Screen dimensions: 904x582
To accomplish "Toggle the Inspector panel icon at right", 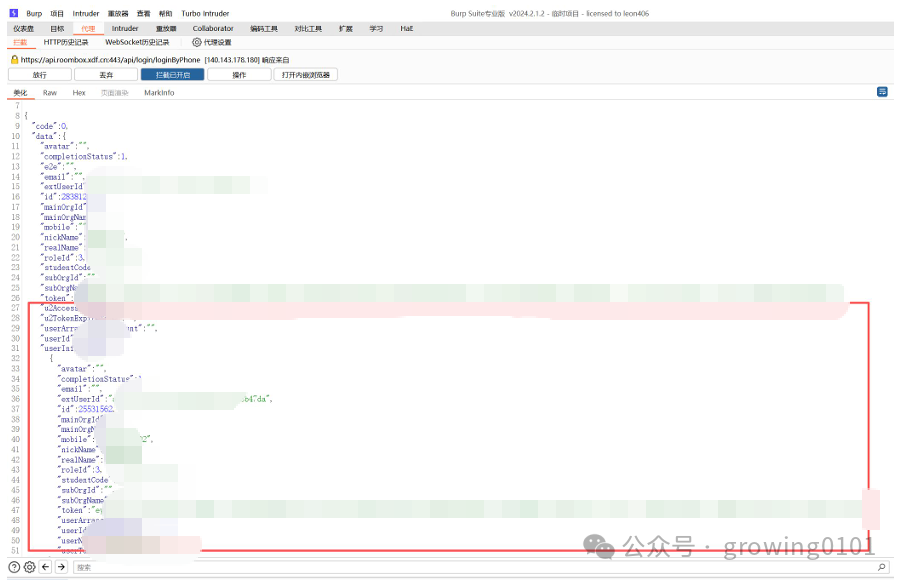I will (882, 92).
